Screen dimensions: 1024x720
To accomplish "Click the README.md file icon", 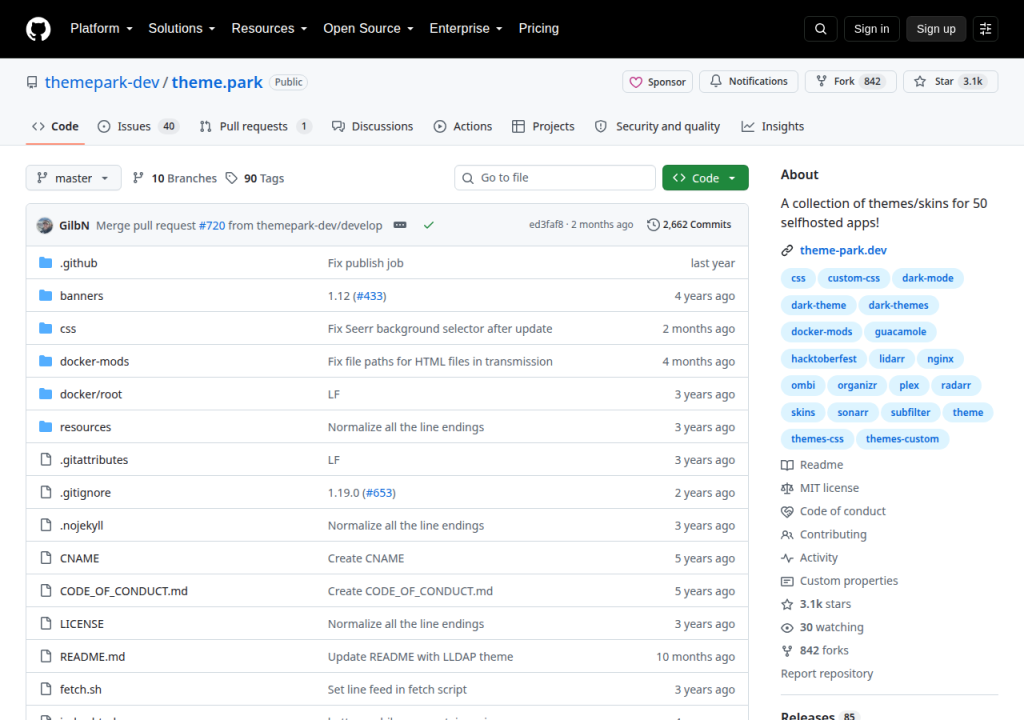I will click(45, 656).
